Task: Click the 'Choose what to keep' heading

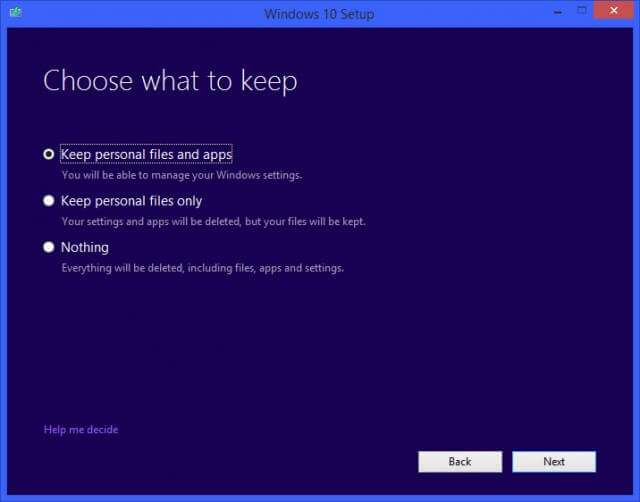Action: tap(170, 81)
